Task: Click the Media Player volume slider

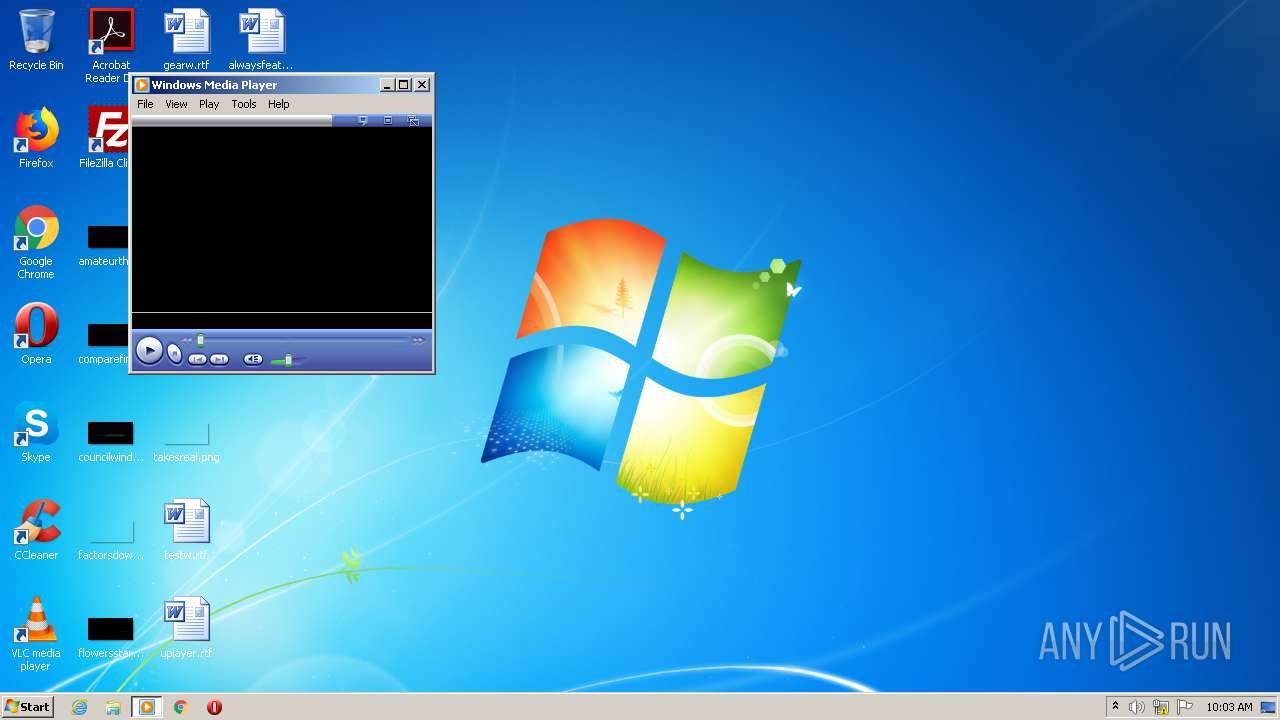Action: 288,359
